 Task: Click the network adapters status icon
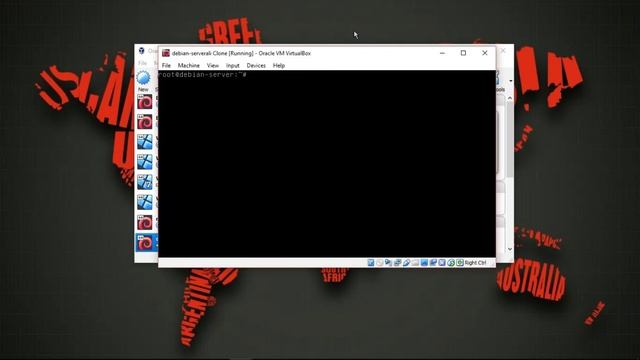pos(398,262)
